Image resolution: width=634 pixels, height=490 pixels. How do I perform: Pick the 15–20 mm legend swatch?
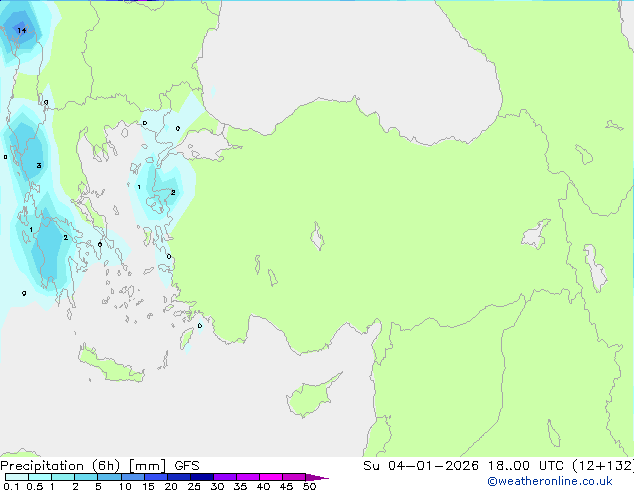pyautogui.click(x=155, y=477)
